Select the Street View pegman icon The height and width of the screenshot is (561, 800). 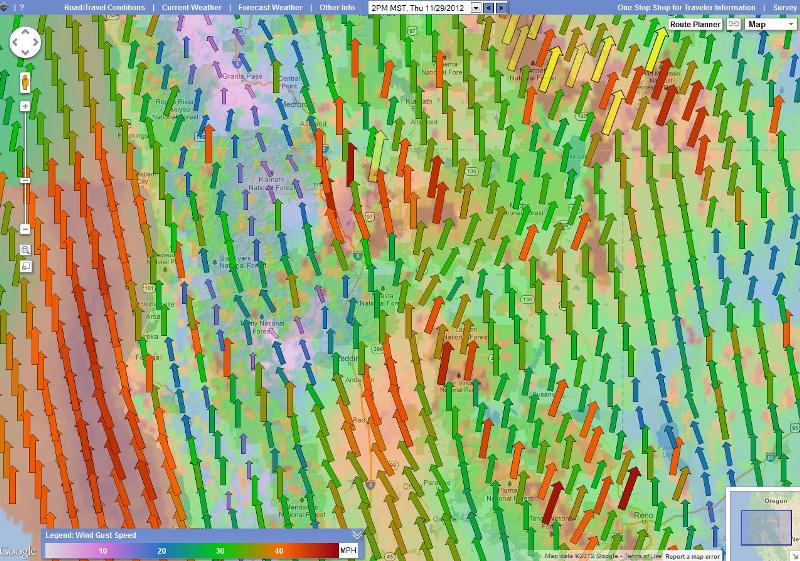(x=25, y=82)
